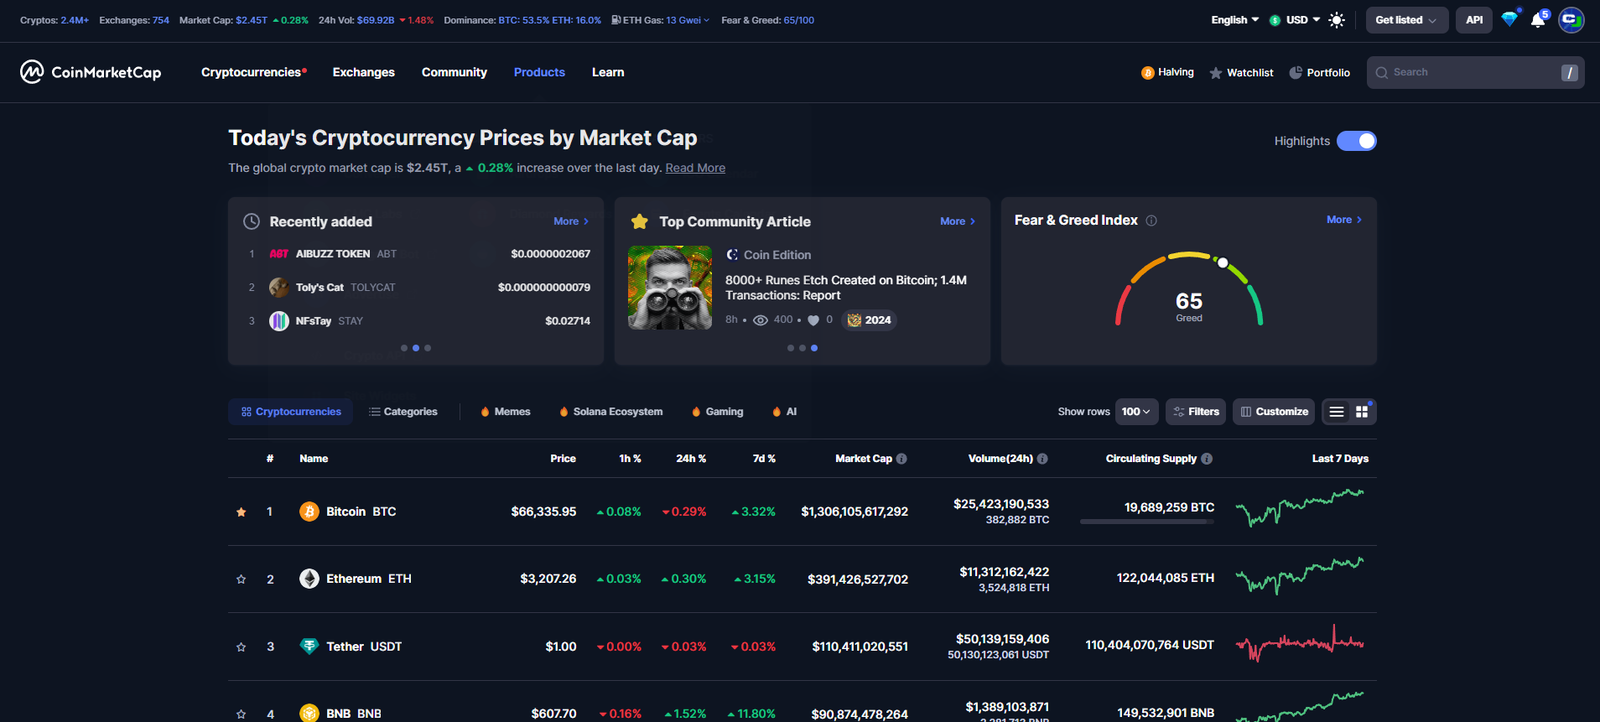Add Ethereum to watchlist star
The width and height of the screenshot is (1600, 722).
[241, 579]
